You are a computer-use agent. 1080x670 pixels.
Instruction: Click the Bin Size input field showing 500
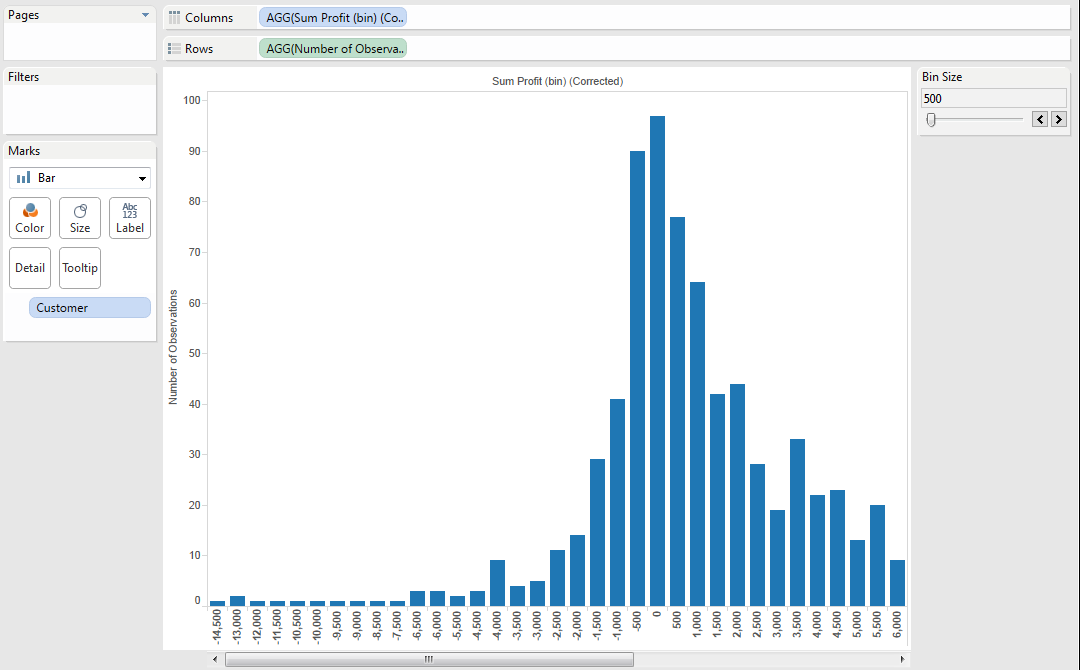tap(993, 97)
